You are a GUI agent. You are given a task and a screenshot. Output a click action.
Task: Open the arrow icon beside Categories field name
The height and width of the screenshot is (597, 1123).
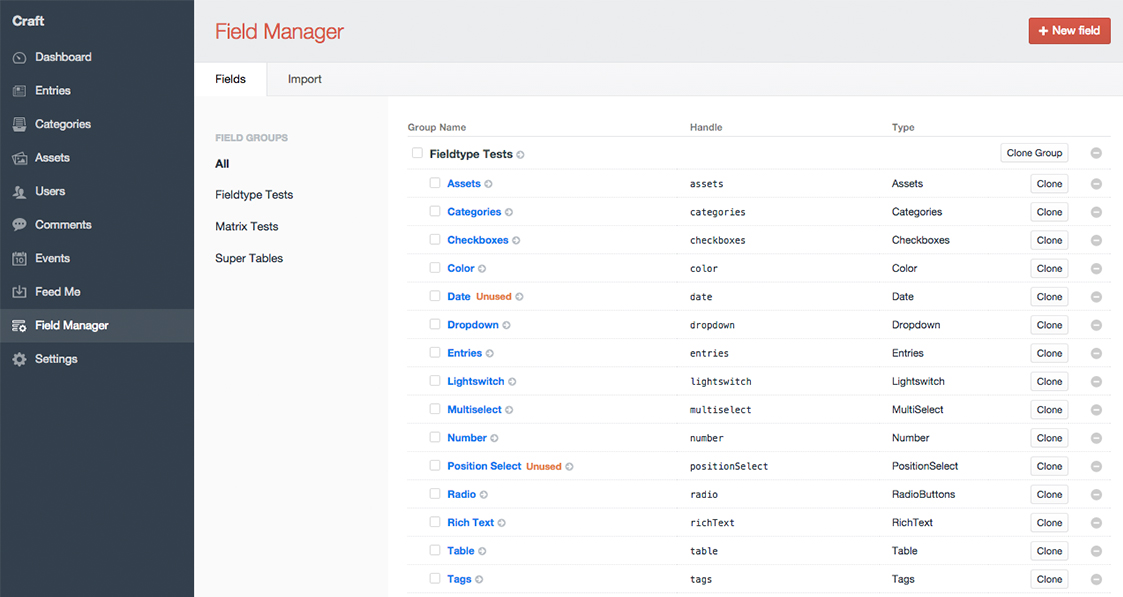(x=509, y=213)
